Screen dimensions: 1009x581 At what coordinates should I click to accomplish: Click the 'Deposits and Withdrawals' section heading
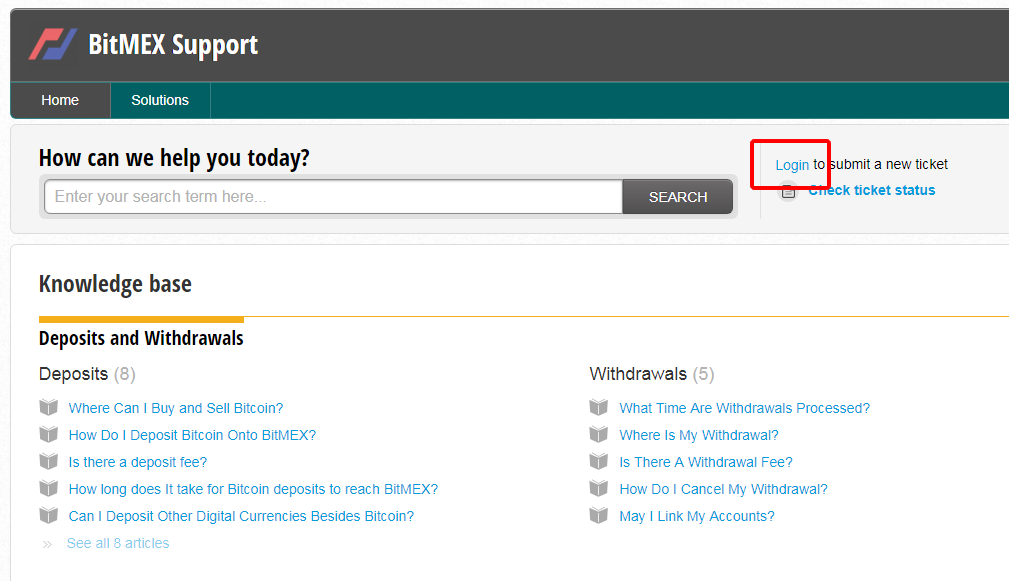(141, 338)
